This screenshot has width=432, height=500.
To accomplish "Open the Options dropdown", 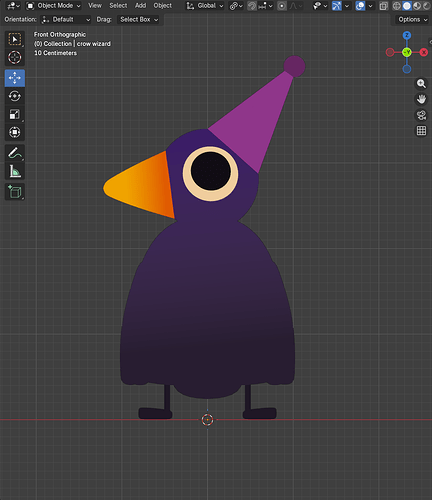I will 412,20.
